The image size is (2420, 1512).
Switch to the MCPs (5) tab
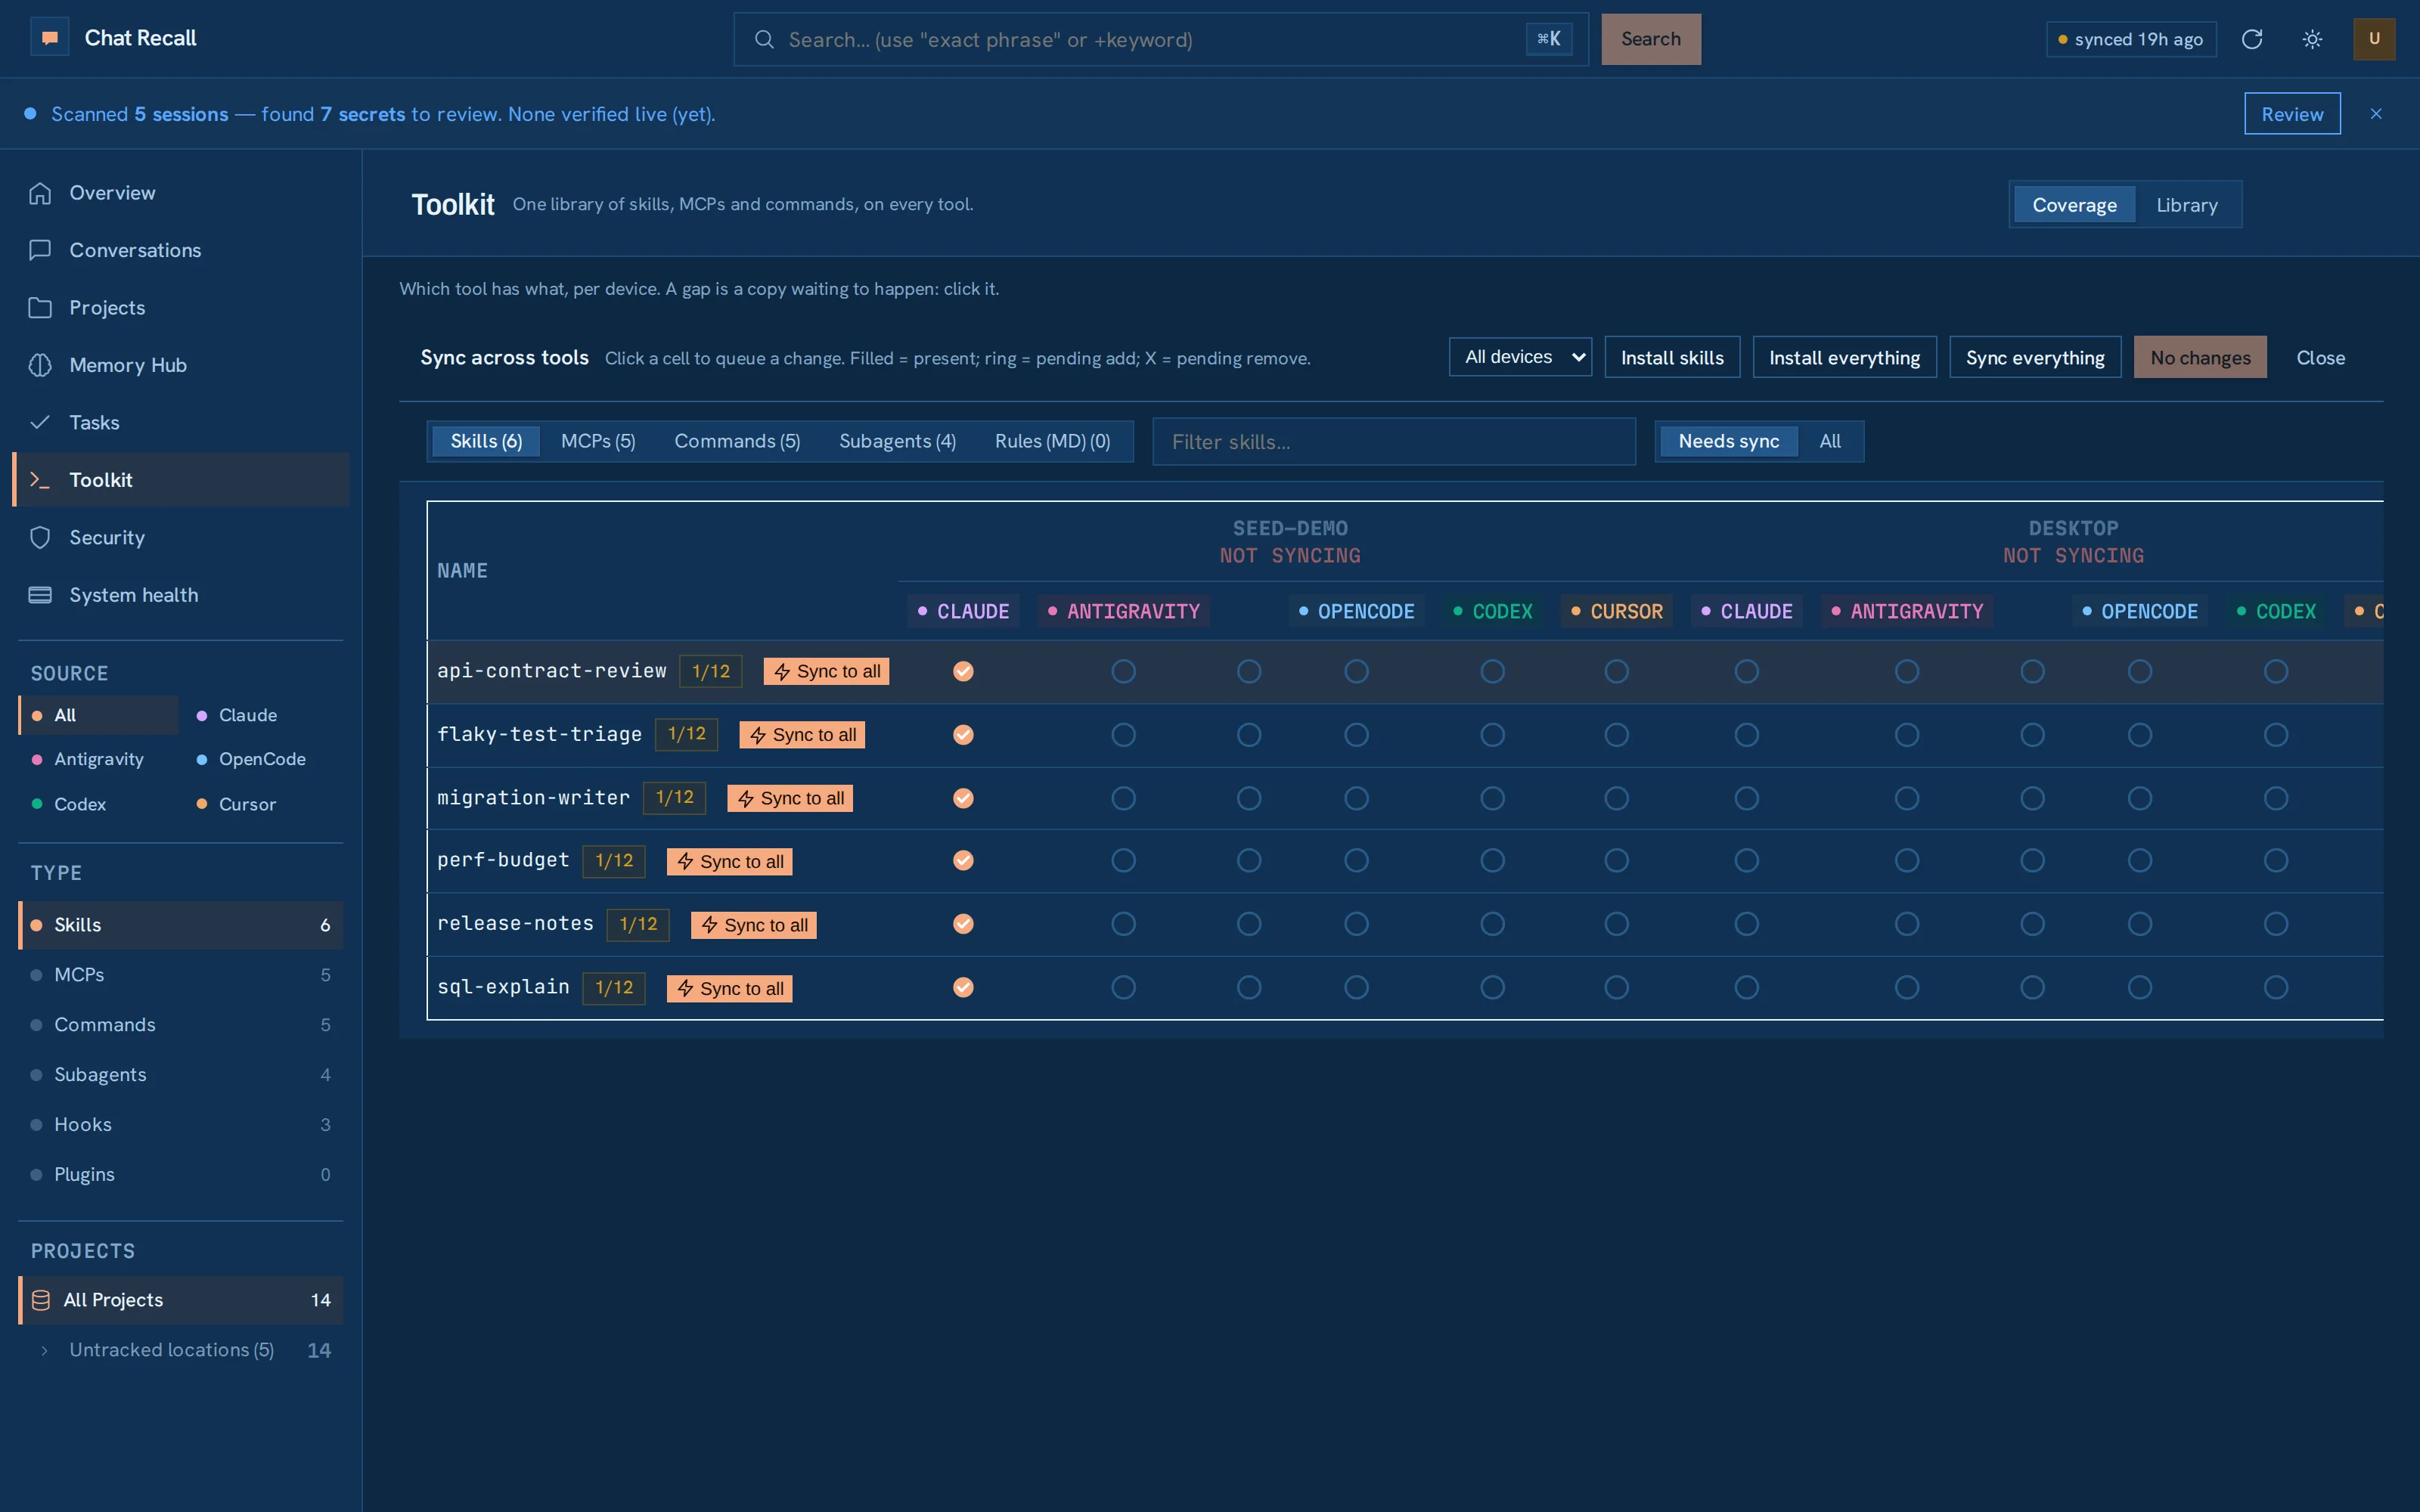pyautogui.click(x=598, y=441)
